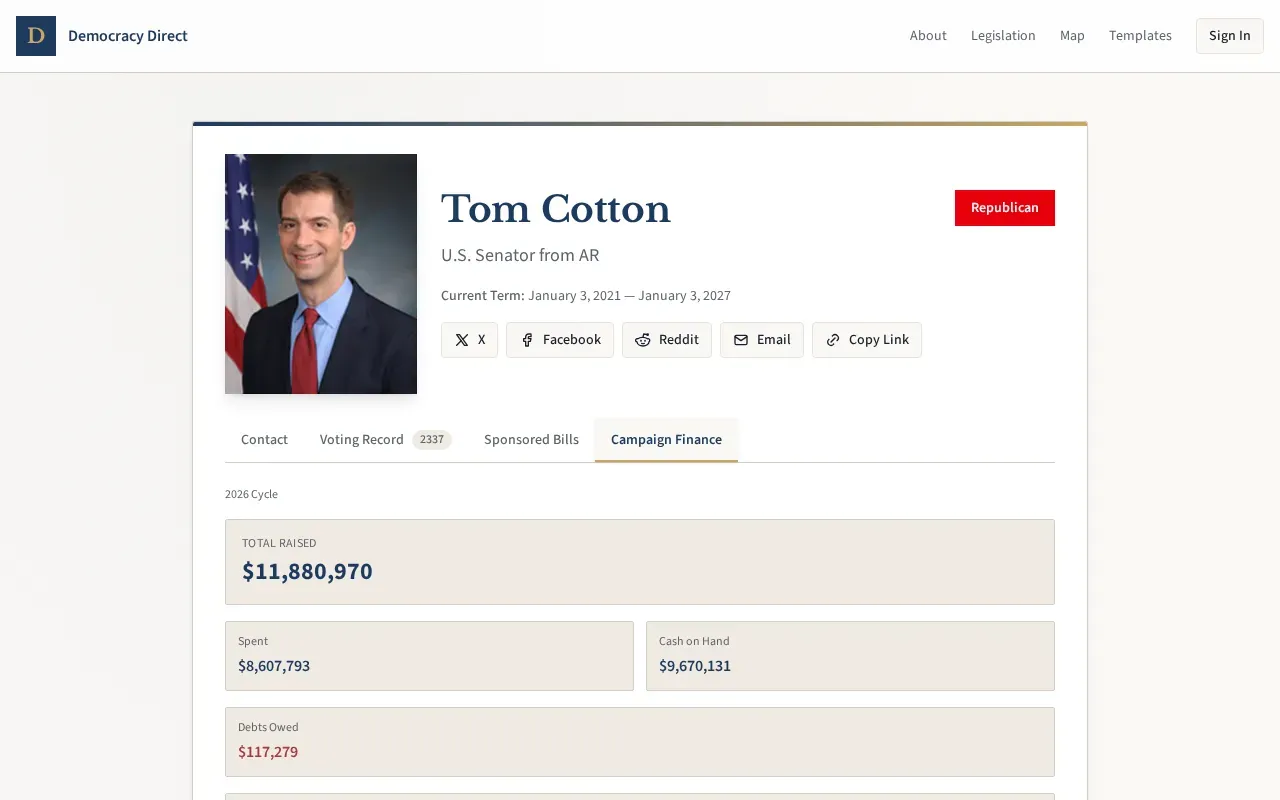Select the Campaign Finance tab
This screenshot has width=1280, height=800.
[x=666, y=440]
